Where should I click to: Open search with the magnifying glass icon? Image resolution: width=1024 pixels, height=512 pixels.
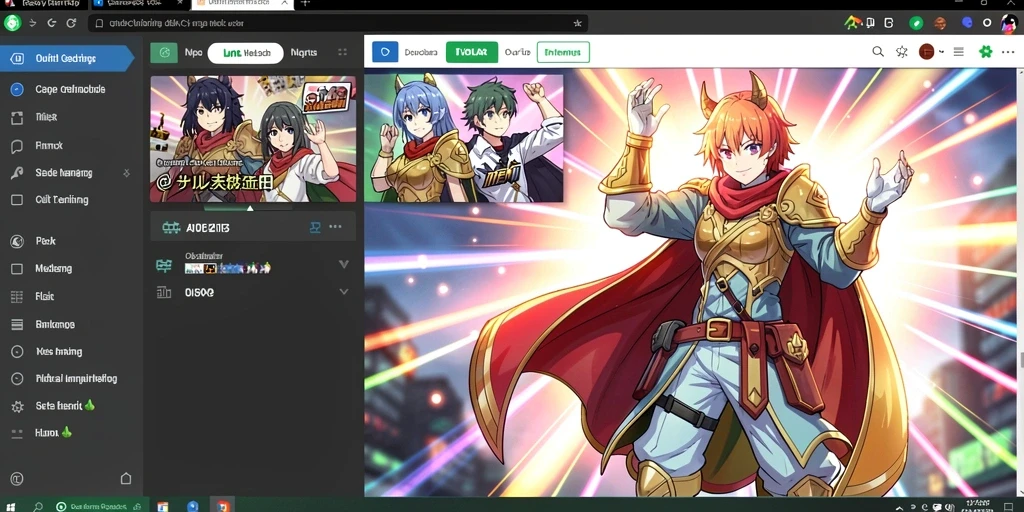click(878, 52)
